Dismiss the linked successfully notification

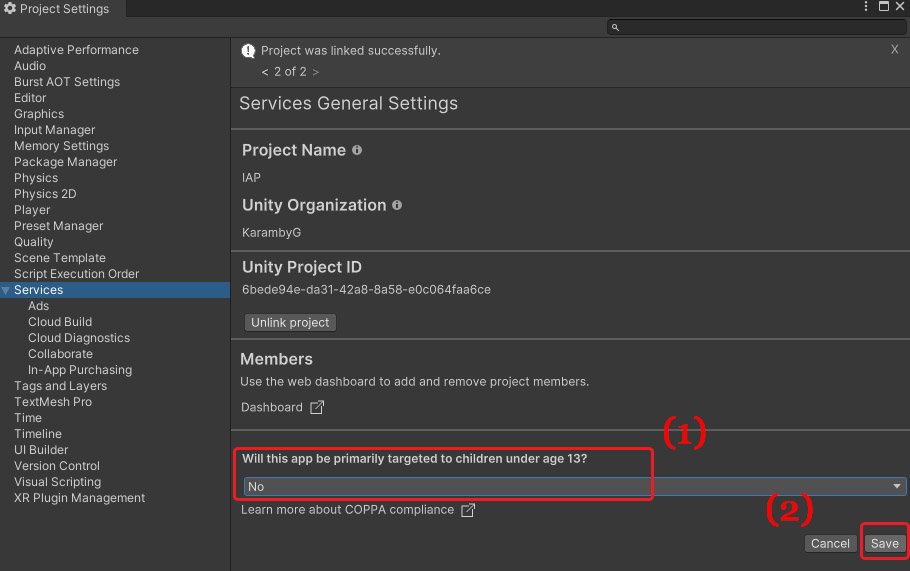[x=894, y=49]
